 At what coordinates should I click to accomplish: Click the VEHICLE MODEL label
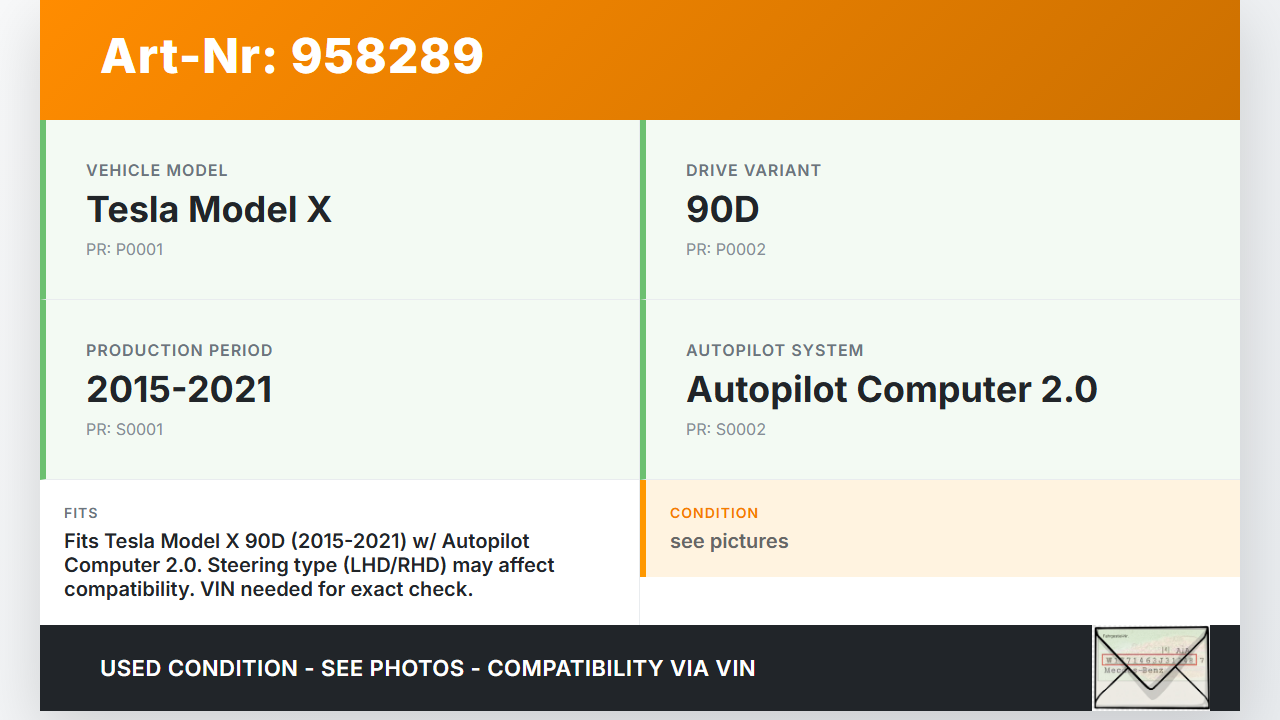click(x=157, y=171)
